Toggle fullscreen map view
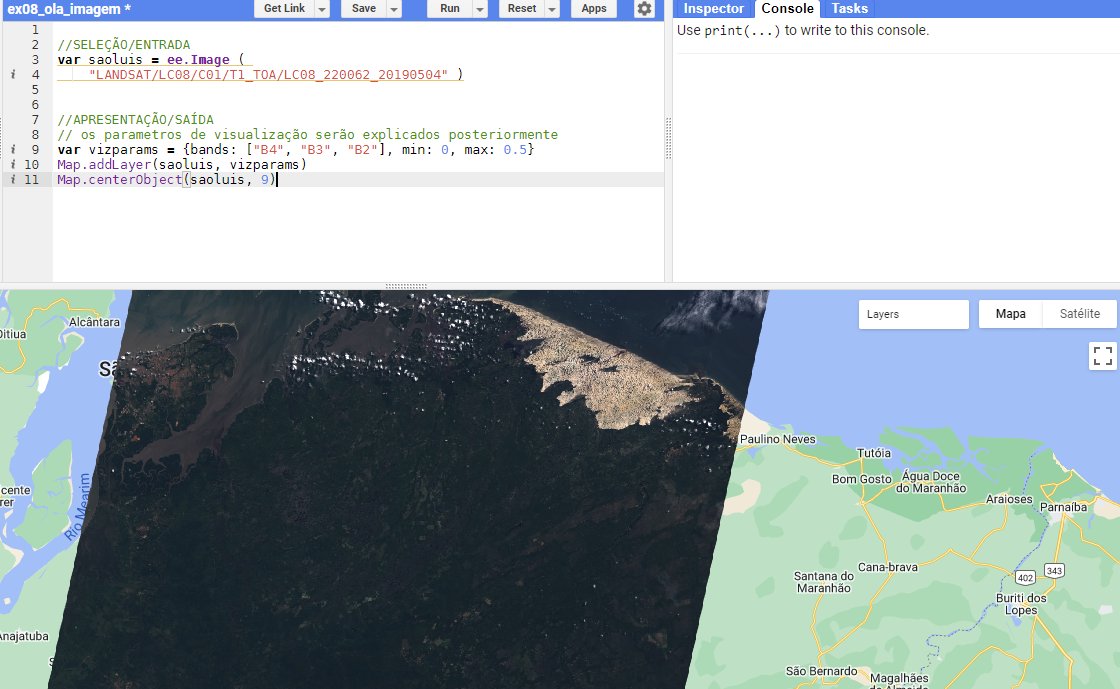The image size is (1120, 689). 1102,356
